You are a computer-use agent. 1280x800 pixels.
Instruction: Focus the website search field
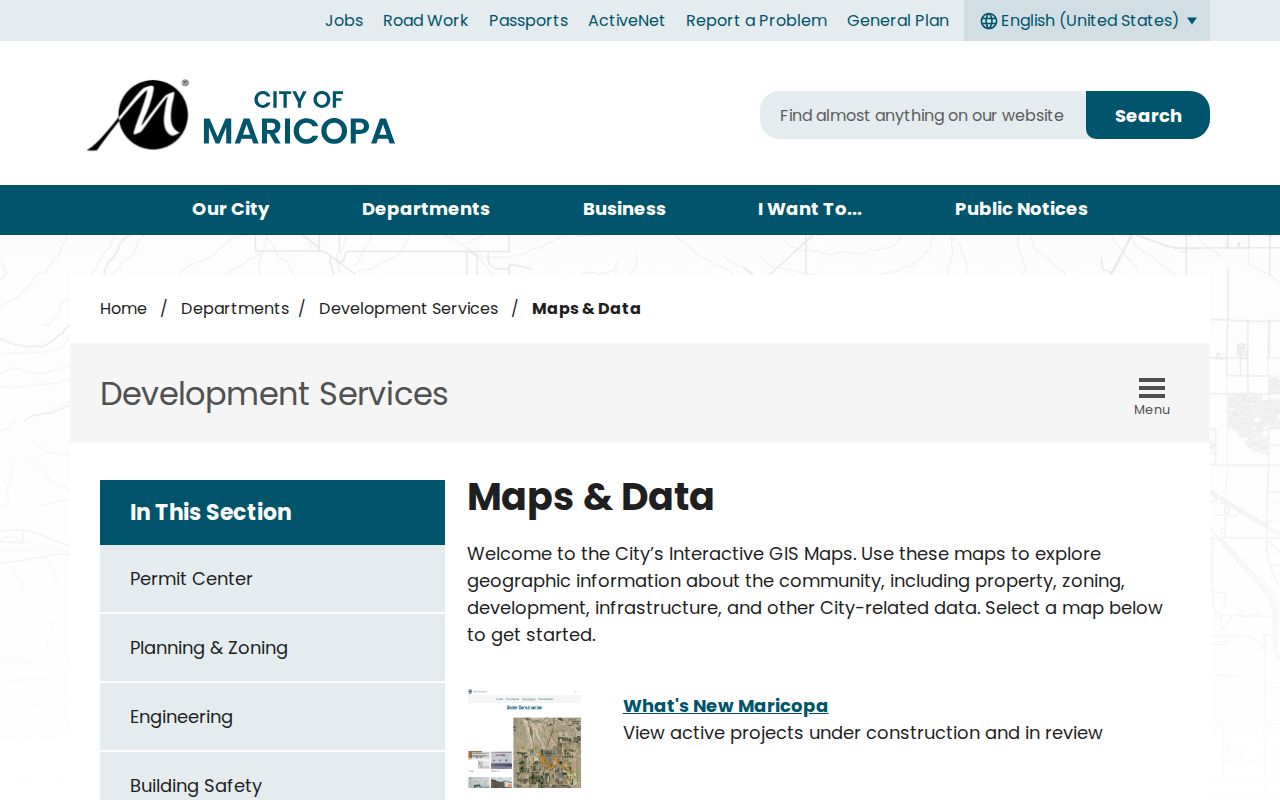coord(923,115)
